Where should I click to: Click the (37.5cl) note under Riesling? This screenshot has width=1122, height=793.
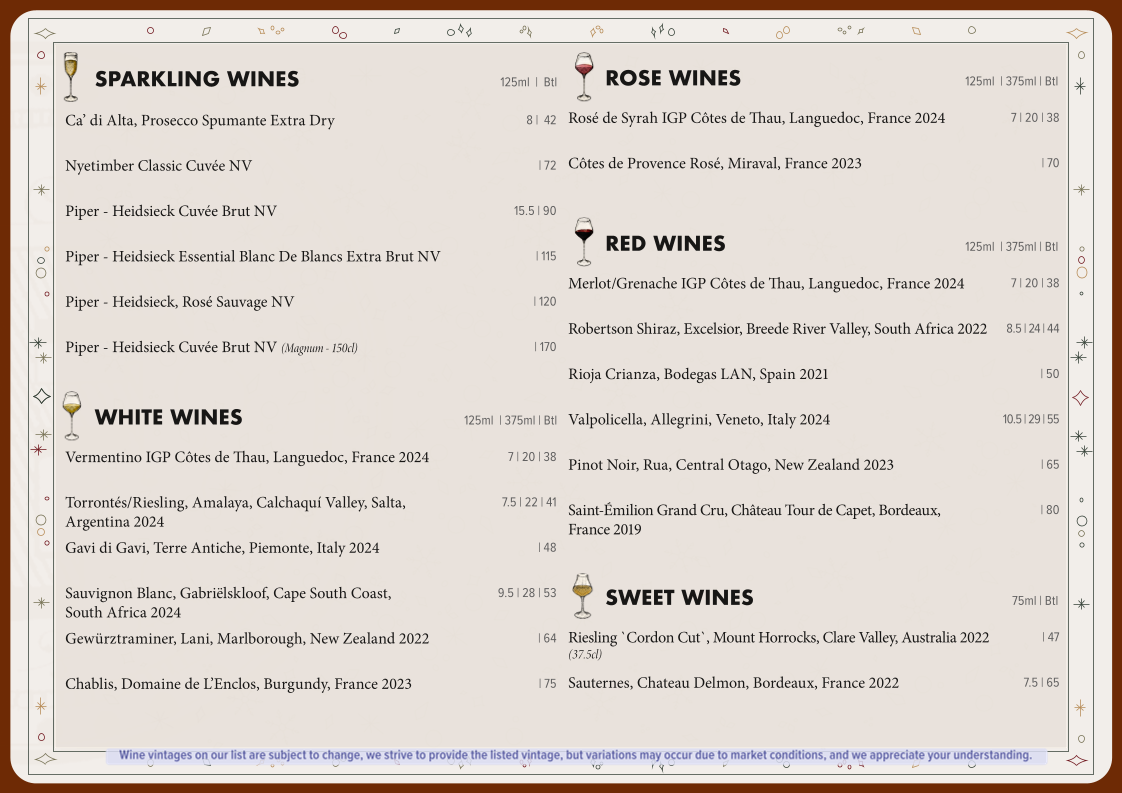585,654
